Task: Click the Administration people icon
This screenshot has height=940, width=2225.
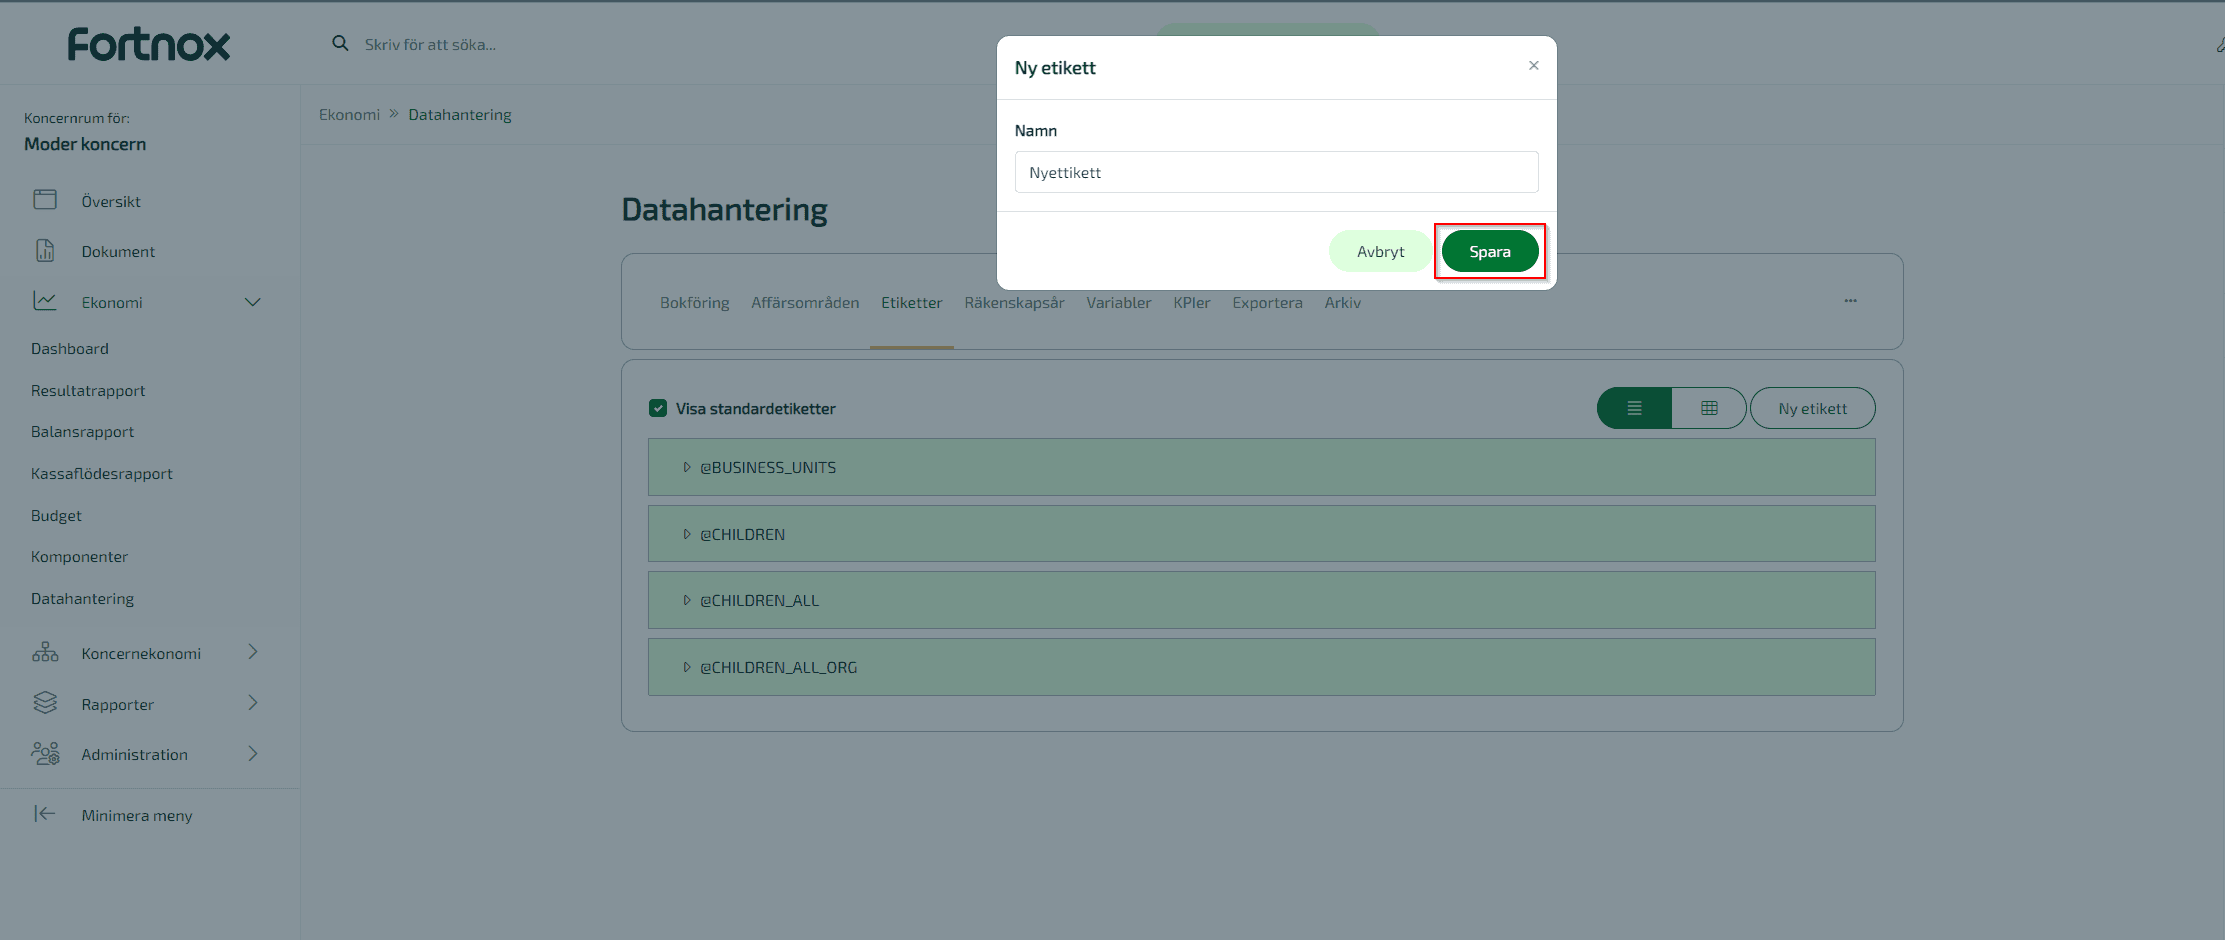Action: coord(45,753)
